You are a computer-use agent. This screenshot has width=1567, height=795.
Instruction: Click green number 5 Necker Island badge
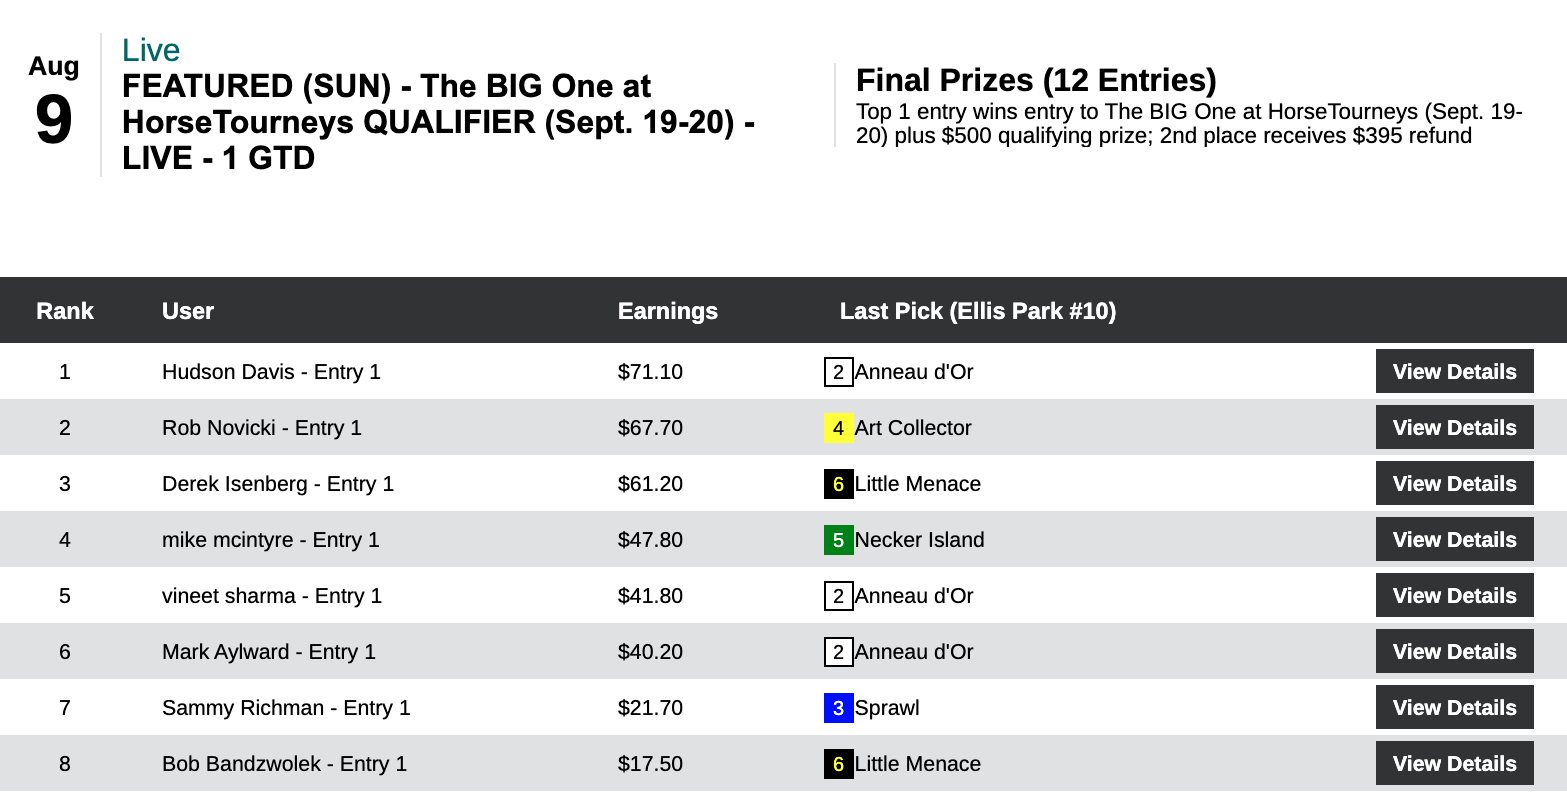click(838, 540)
